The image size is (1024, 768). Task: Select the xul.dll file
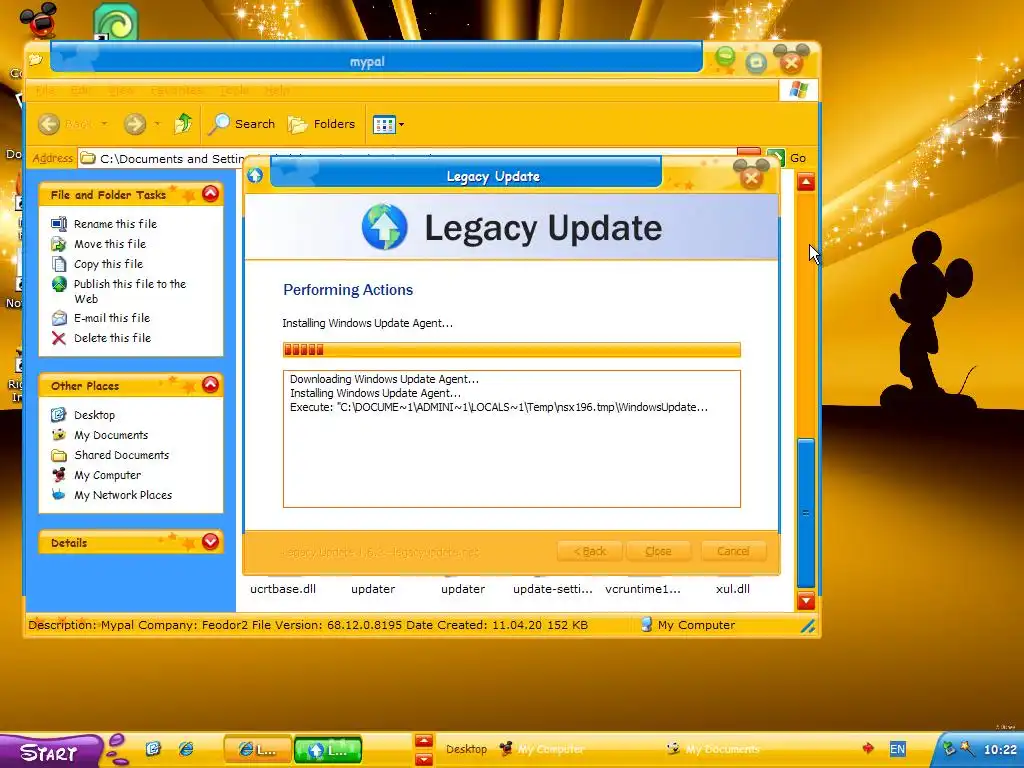click(733, 588)
